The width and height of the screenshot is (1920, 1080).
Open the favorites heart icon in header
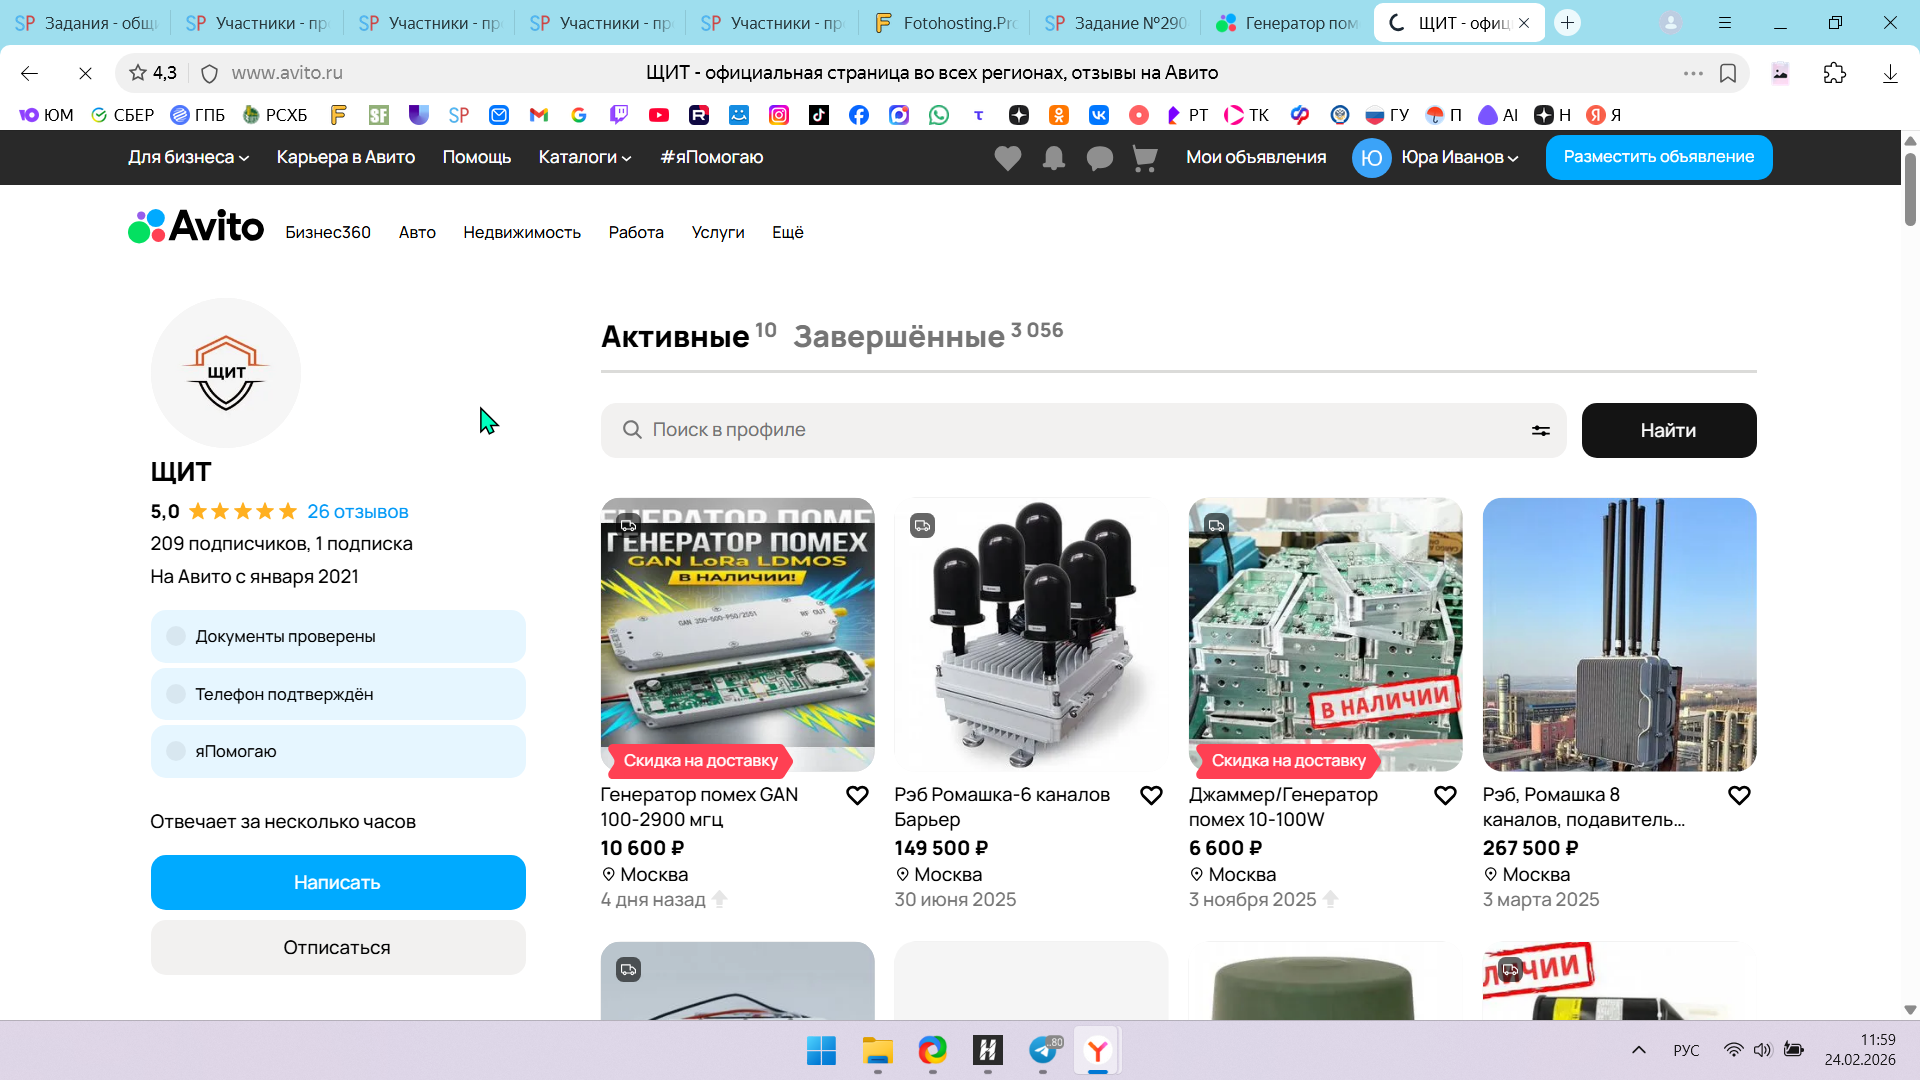pyautogui.click(x=1007, y=158)
